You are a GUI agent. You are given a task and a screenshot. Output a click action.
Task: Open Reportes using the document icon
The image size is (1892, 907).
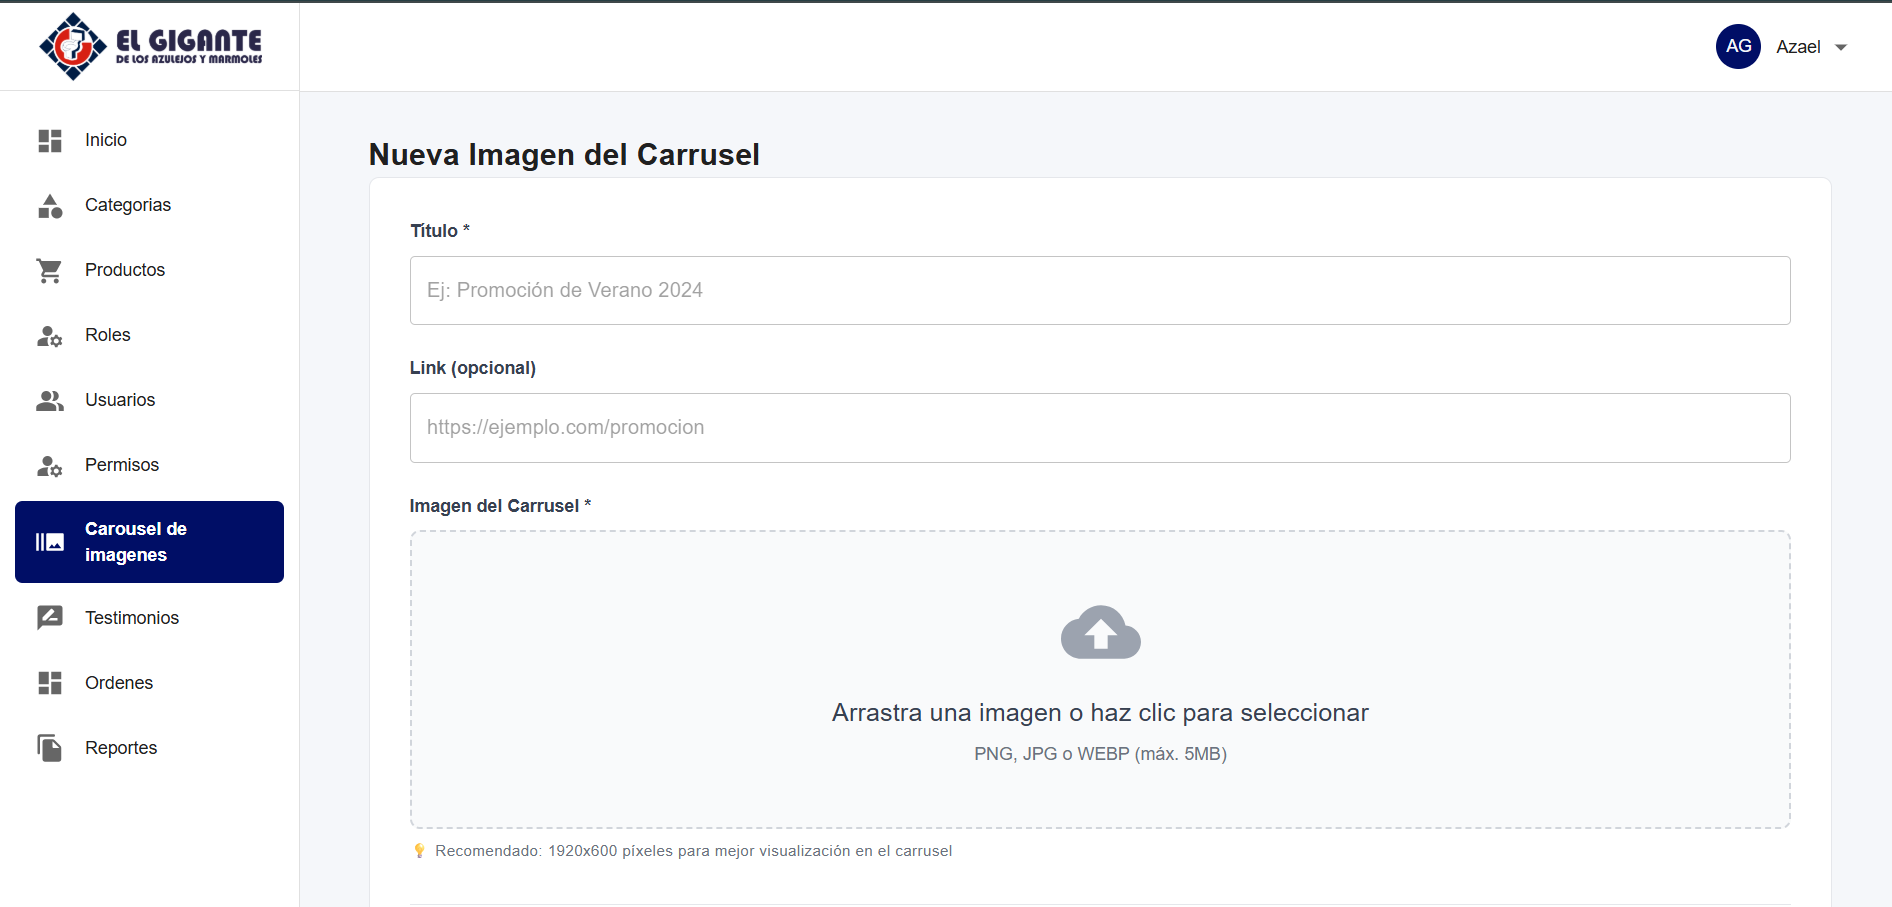coord(49,747)
